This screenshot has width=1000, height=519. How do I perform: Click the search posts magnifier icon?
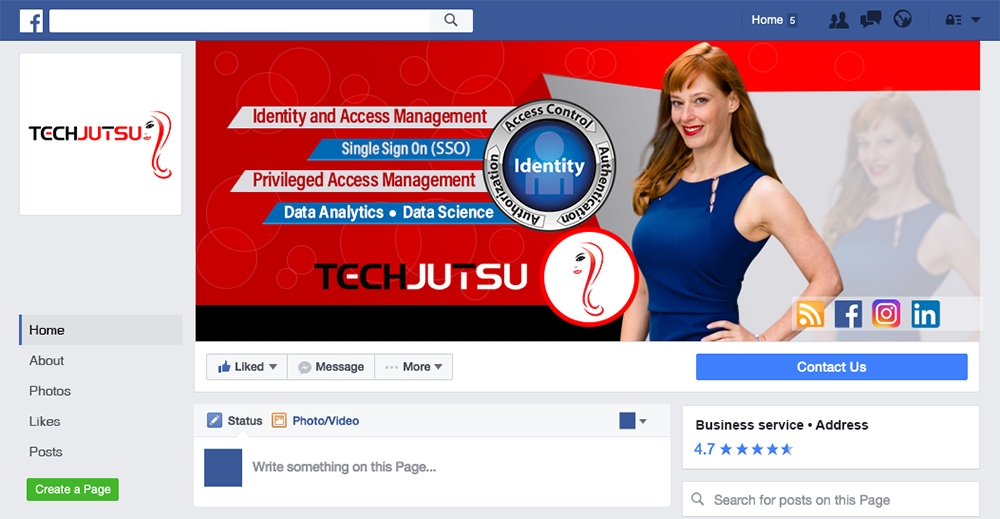click(698, 499)
